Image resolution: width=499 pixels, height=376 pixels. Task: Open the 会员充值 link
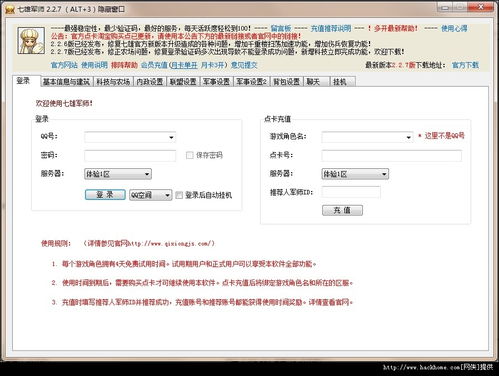[x=154, y=65]
